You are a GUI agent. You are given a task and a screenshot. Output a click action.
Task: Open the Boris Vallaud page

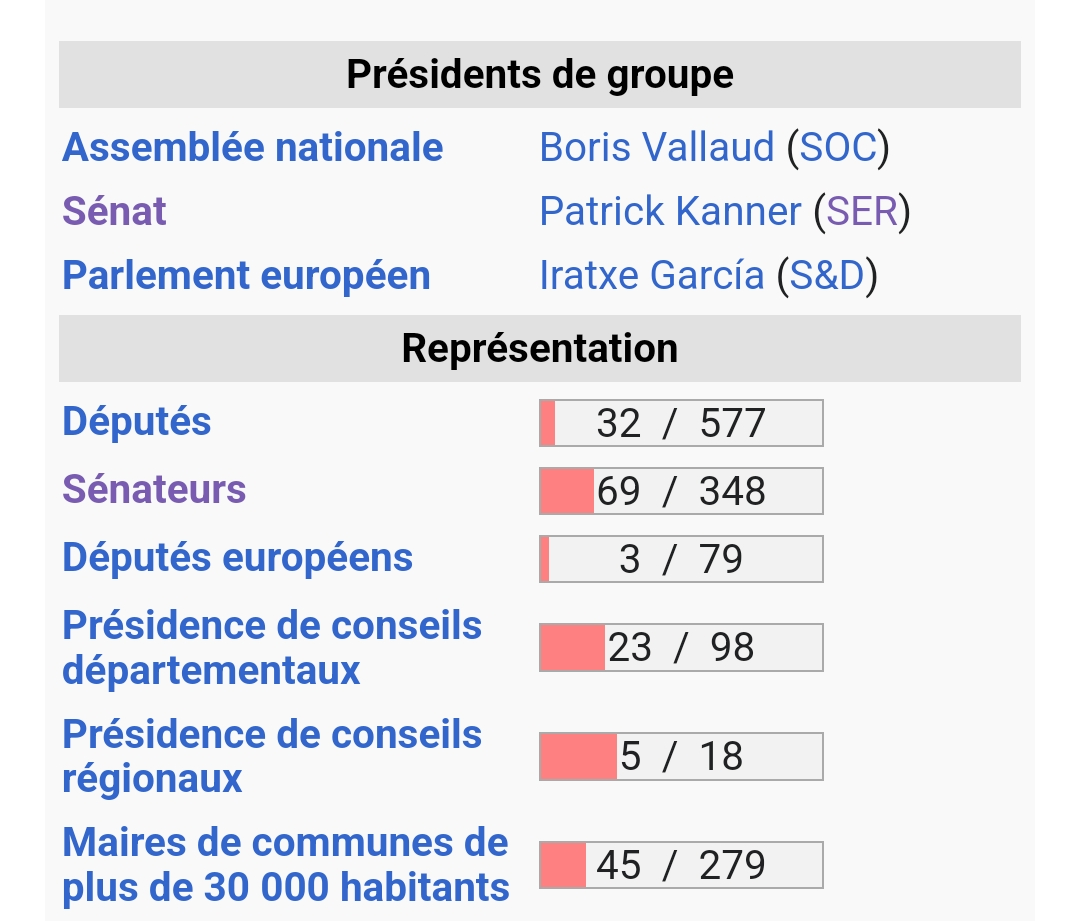657,147
